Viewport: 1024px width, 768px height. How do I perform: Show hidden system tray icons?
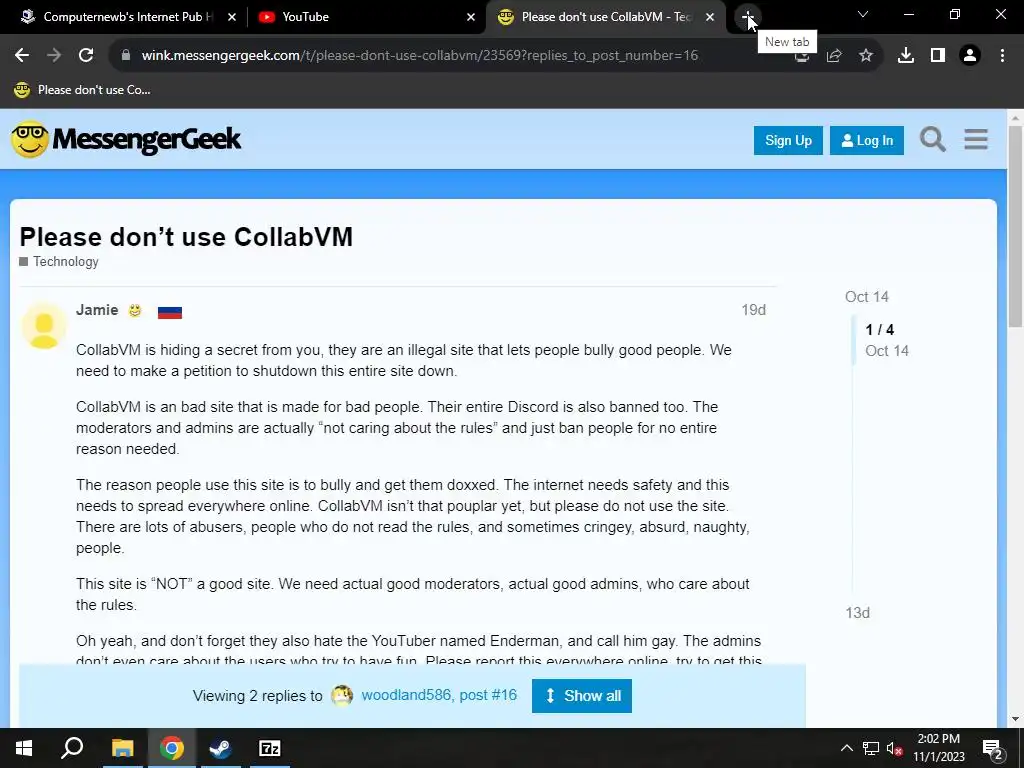coord(846,748)
